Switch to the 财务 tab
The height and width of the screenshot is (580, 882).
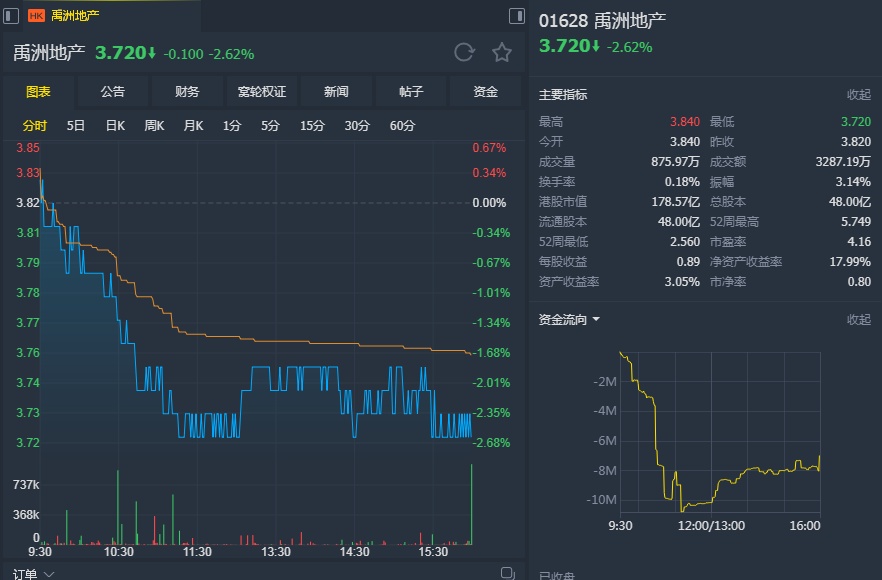pos(187,92)
